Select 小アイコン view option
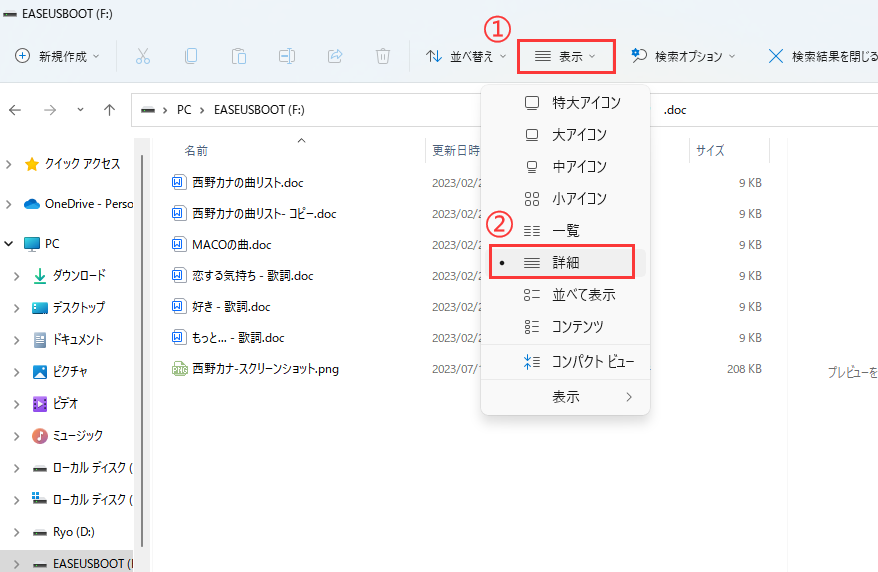The width and height of the screenshot is (878, 572). (x=566, y=198)
